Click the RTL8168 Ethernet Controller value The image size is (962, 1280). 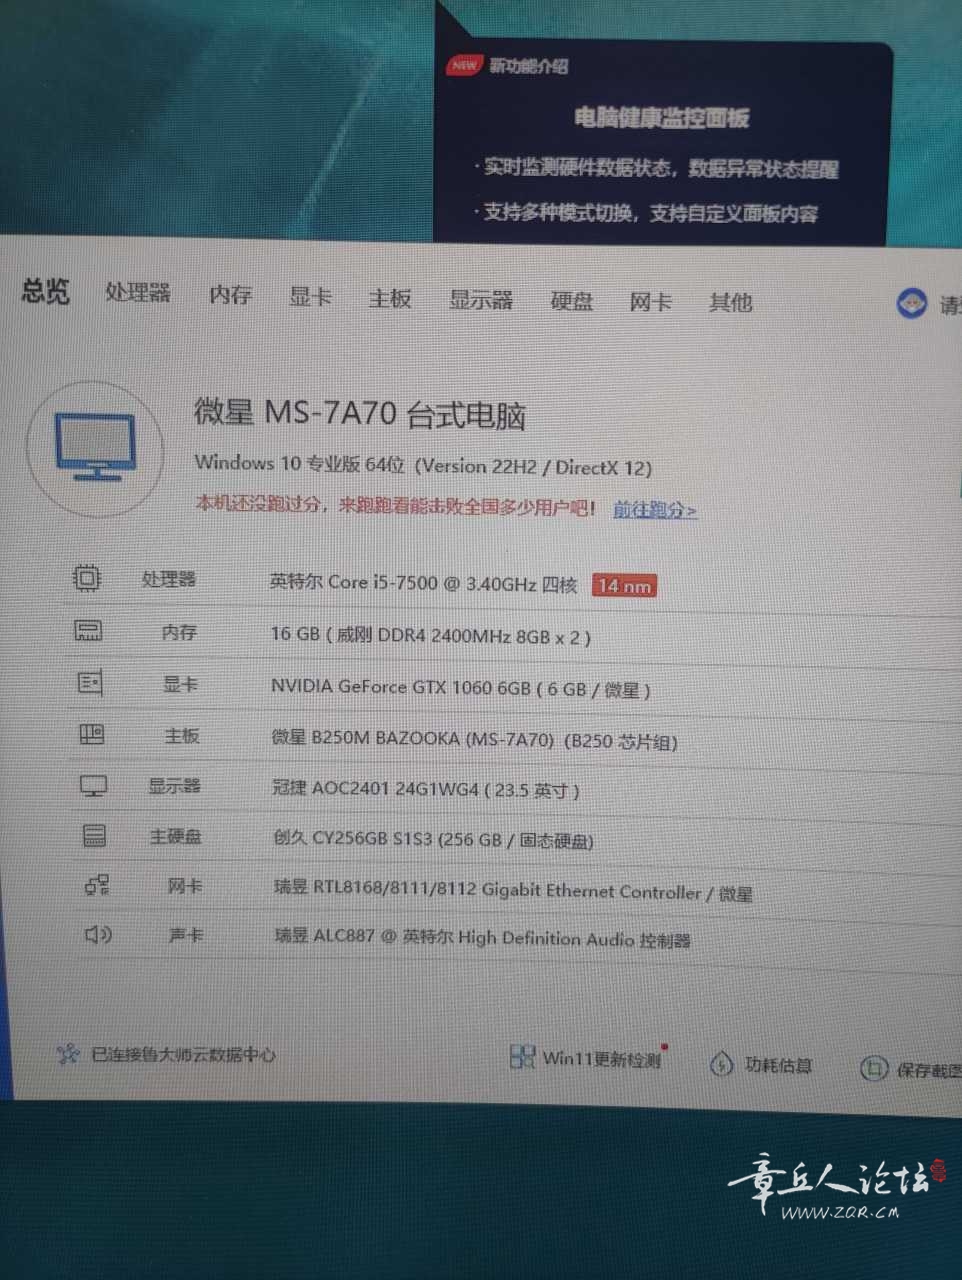tap(513, 891)
